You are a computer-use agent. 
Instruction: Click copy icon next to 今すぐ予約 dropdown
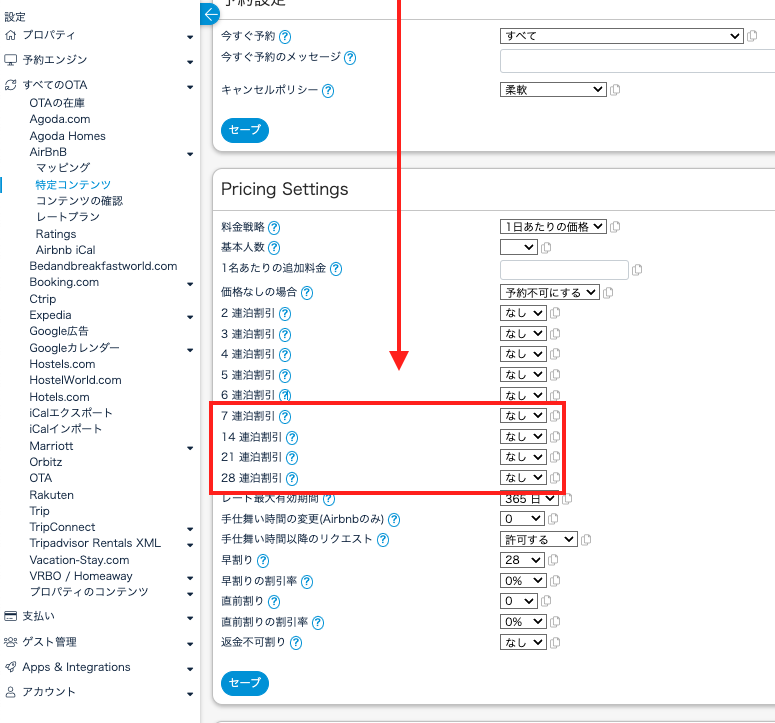[752, 36]
